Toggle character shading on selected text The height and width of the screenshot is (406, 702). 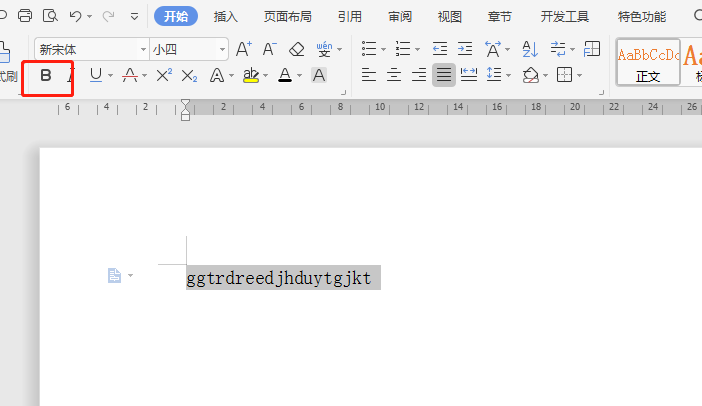(x=319, y=75)
